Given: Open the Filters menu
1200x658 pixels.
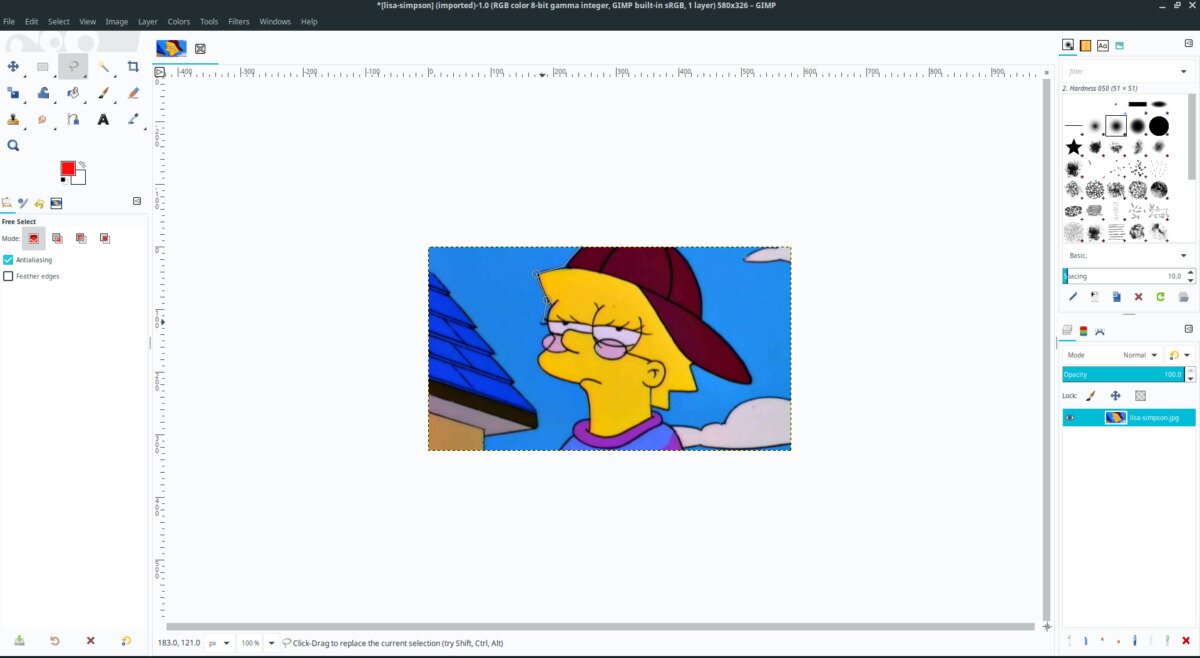Looking at the screenshot, I should click(x=239, y=21).
